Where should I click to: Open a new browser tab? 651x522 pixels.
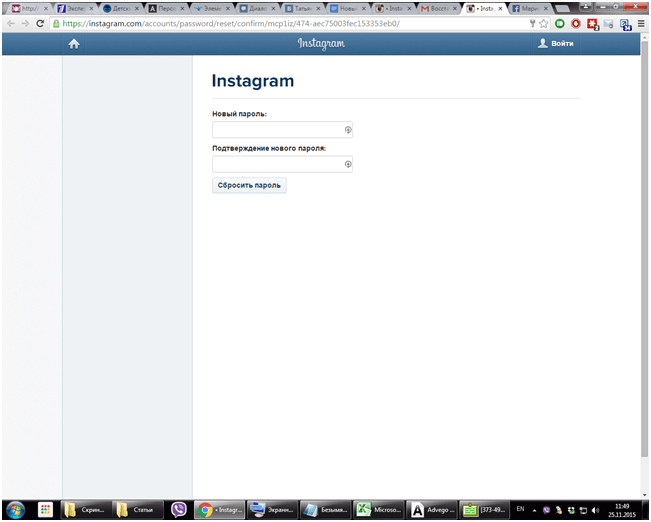coord(562,9)
